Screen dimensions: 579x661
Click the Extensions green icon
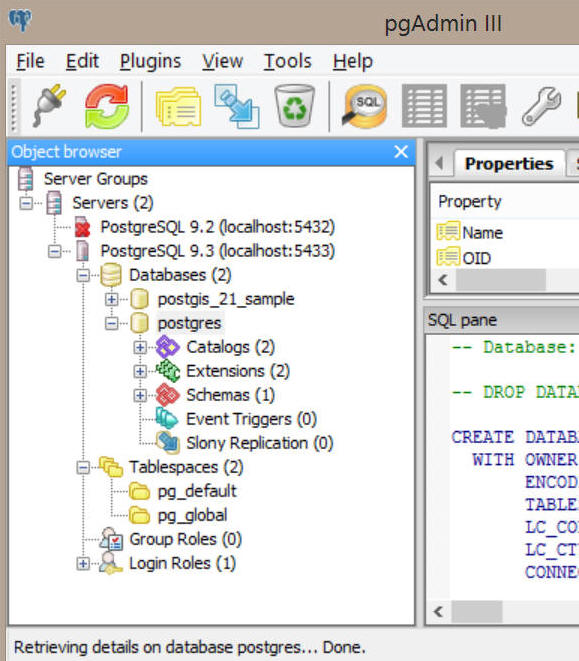click(x=168, y=371)
